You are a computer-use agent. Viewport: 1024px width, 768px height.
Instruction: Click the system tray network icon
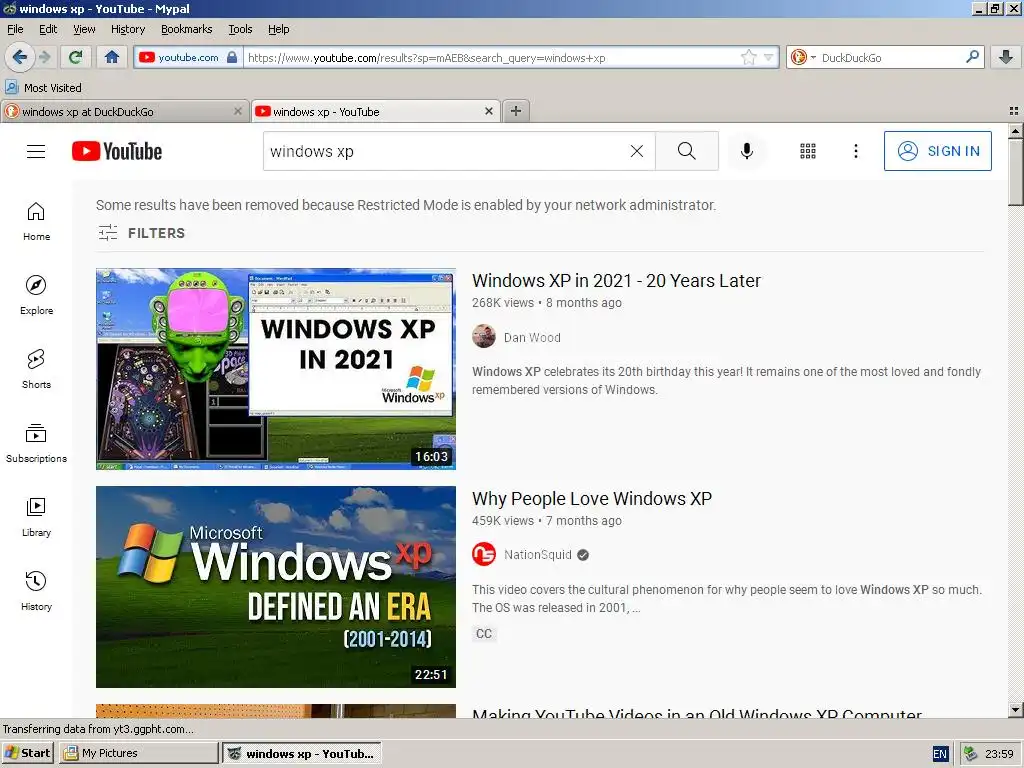970,754
